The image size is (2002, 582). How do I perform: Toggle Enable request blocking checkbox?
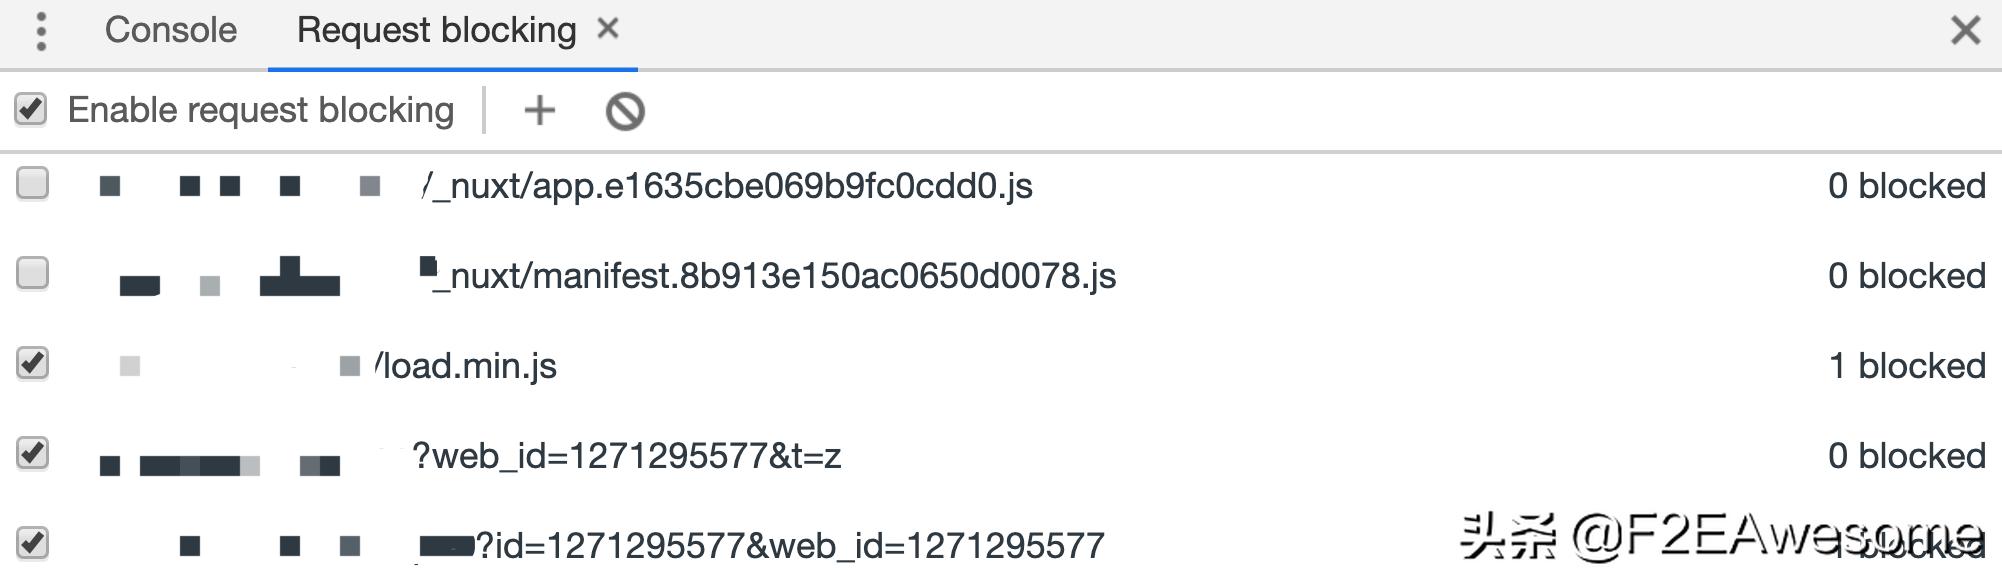click(x=31, y=109)
